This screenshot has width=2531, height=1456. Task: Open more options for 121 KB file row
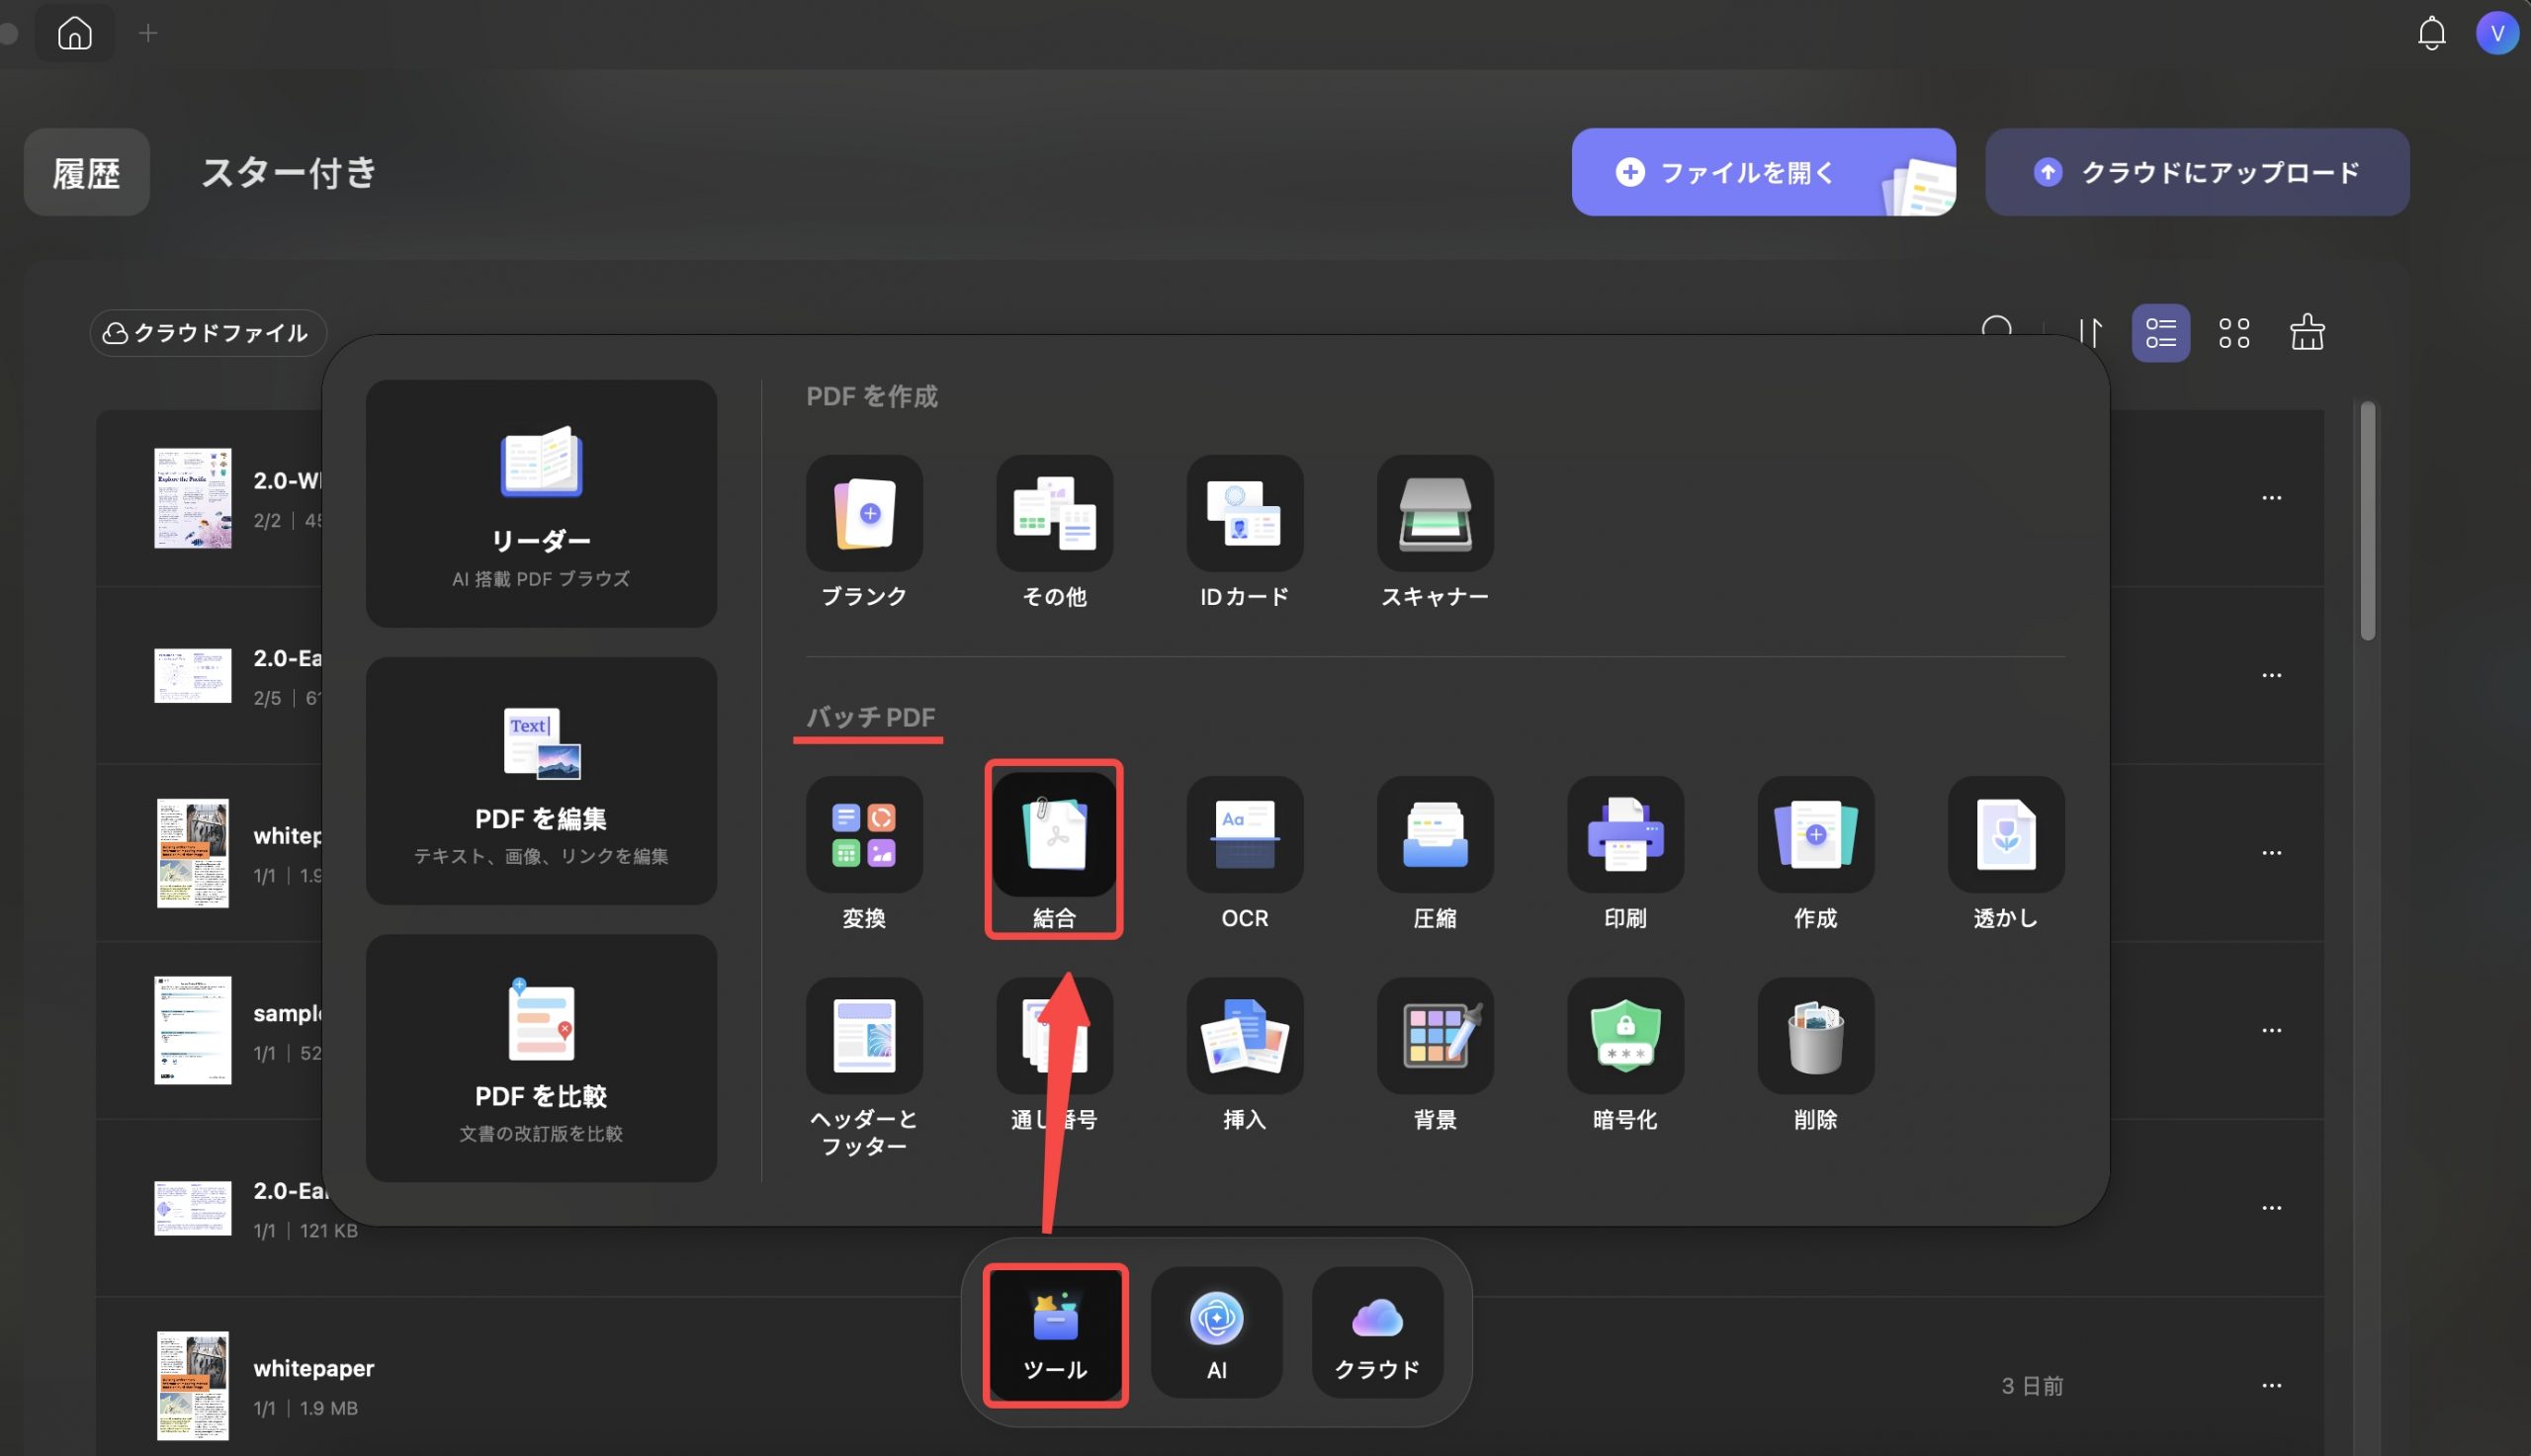(2271, 1208)
